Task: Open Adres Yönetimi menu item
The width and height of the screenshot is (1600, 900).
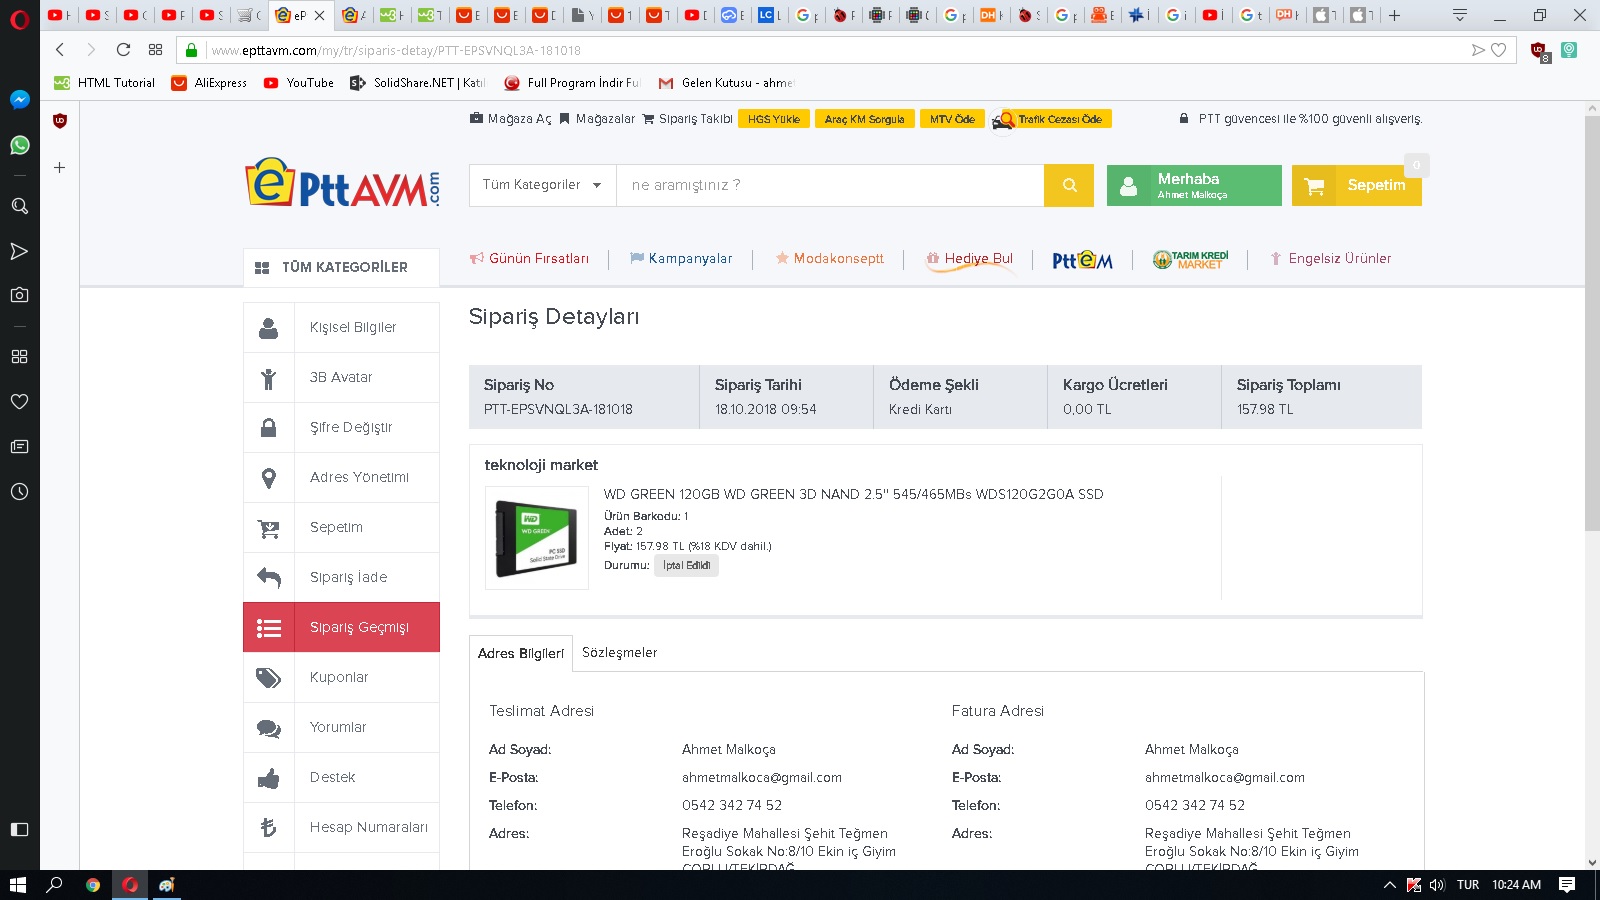Action: click(341, 477)
